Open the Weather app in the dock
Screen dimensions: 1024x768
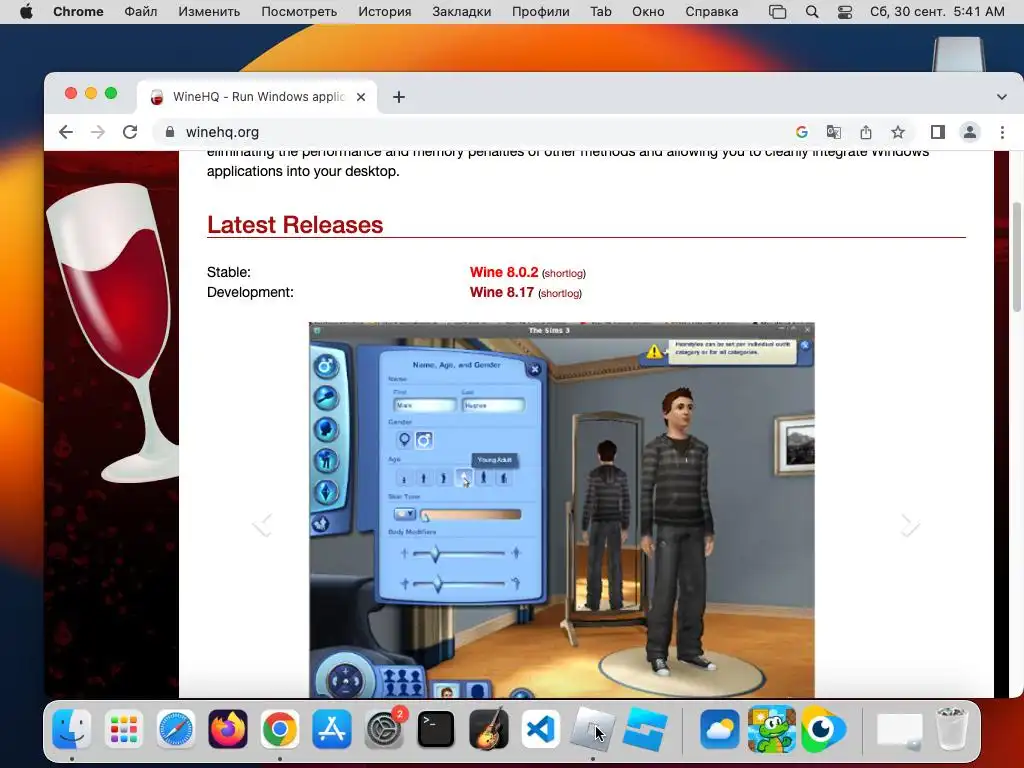[720, 729]
